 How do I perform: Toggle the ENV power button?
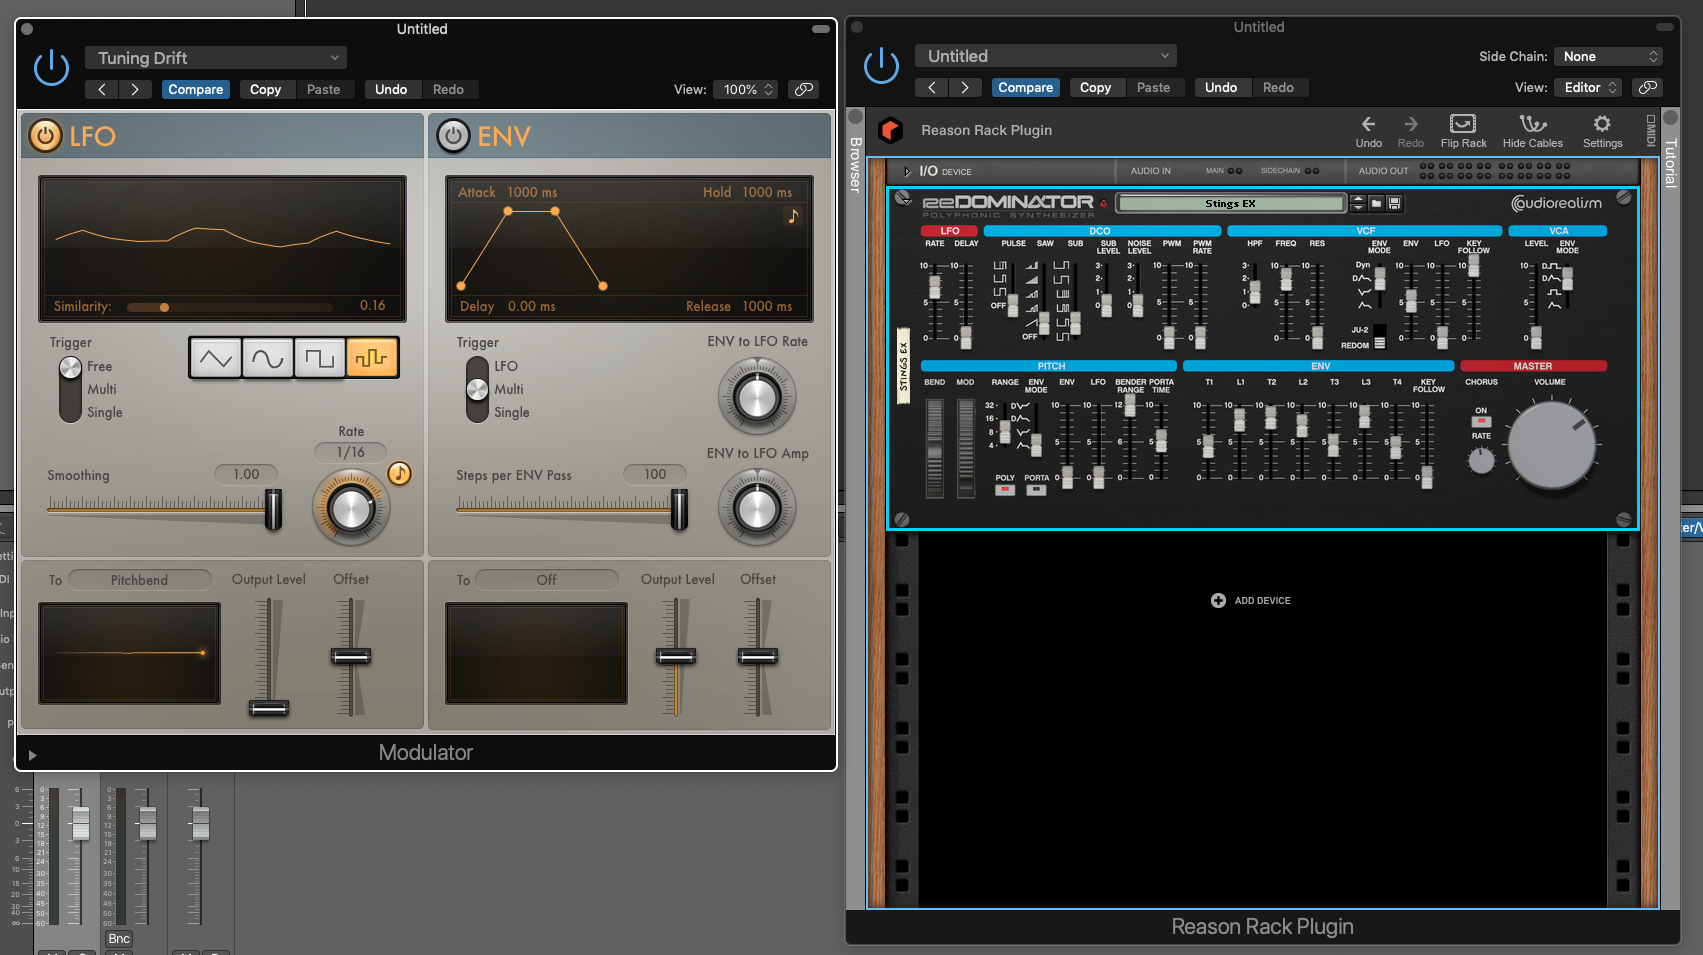point(453,135)
